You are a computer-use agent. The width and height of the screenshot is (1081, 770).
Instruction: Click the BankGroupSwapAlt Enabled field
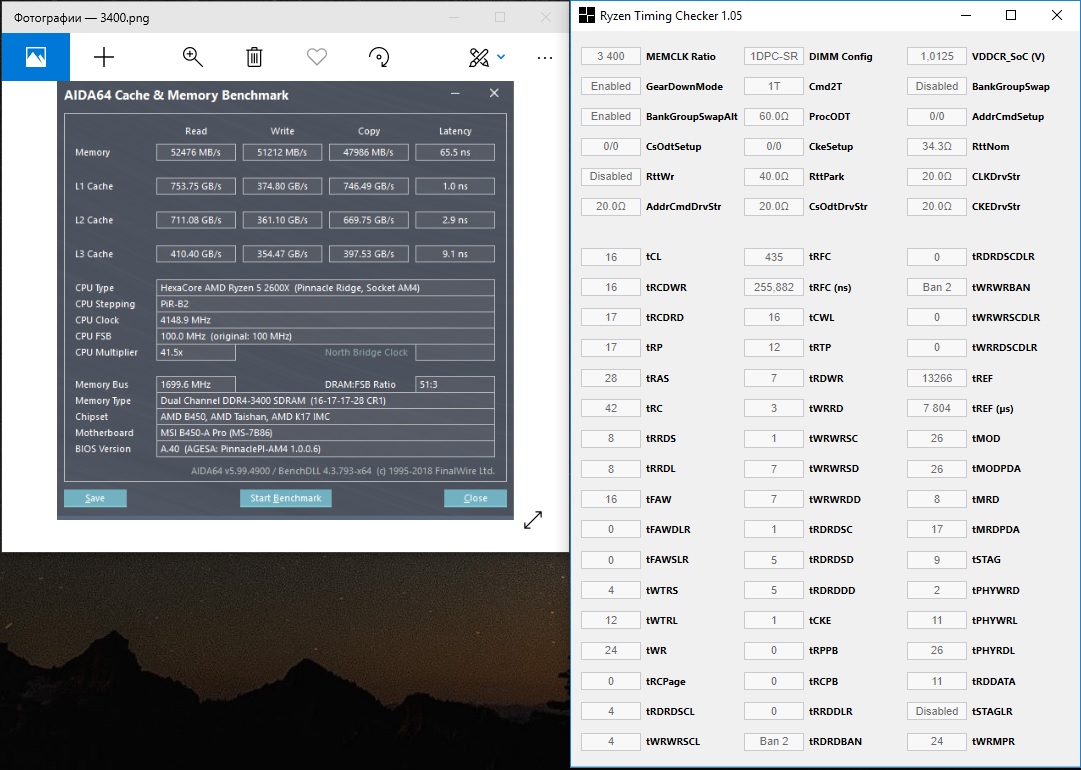(x=611, y=116)
